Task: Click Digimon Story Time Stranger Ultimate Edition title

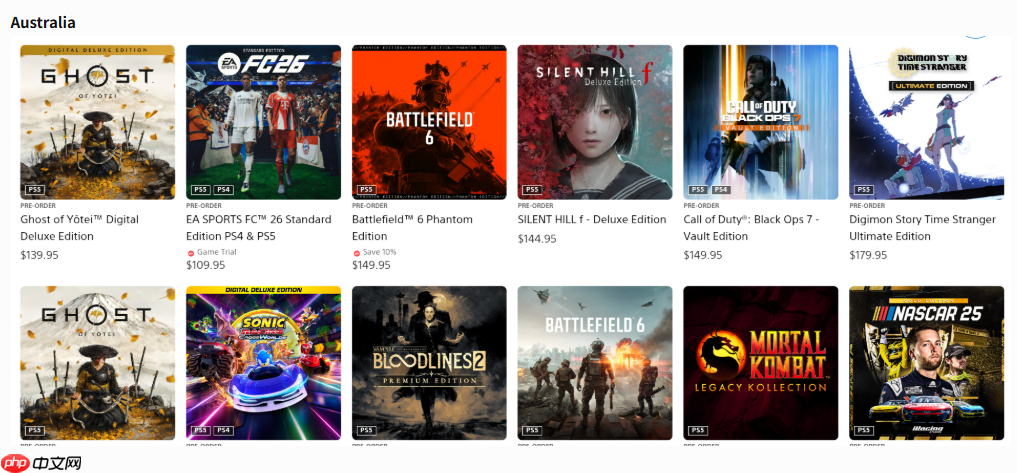Action: pos(922,228)
